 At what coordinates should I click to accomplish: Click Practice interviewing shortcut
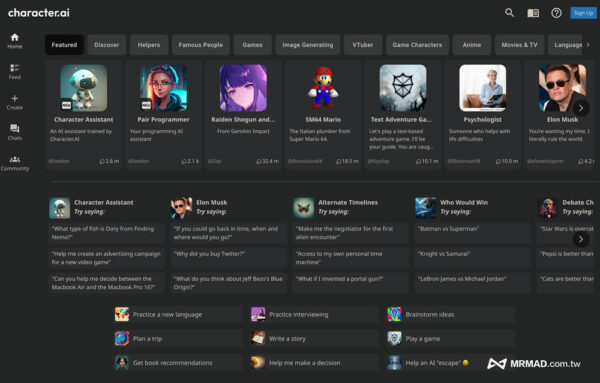[315, 315]
